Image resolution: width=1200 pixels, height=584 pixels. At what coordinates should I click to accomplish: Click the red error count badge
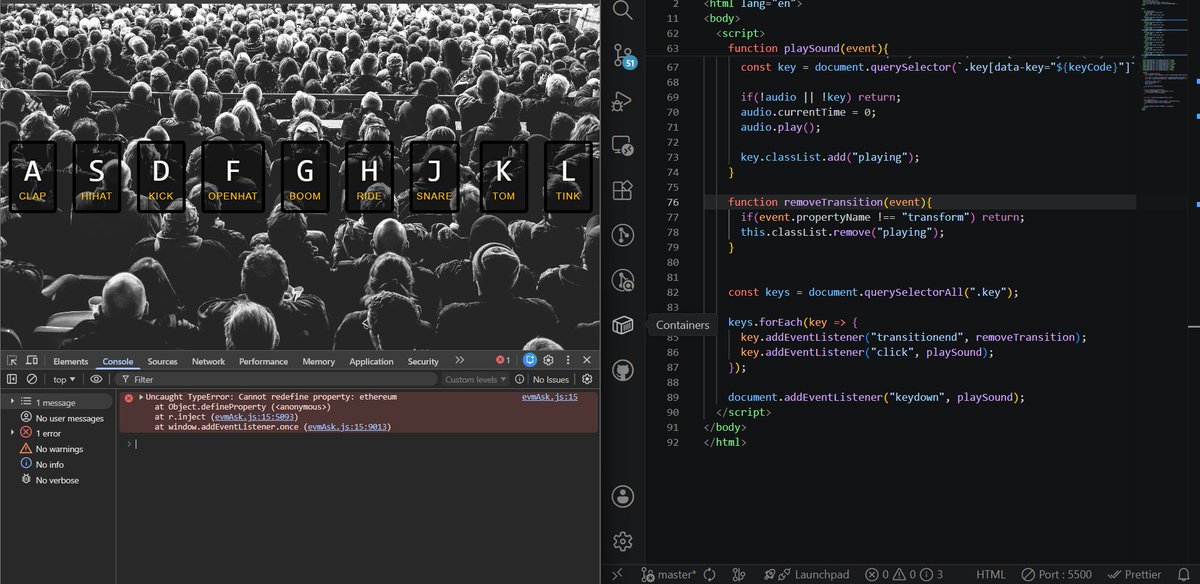(504, 360)
